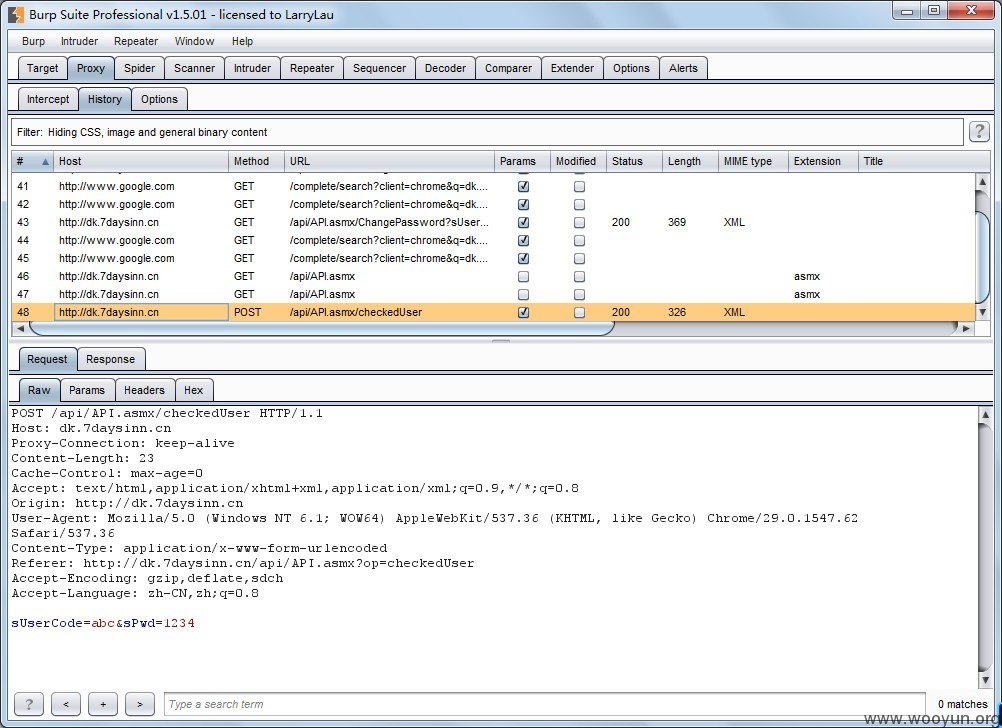
Task: Toggle Modified checkbox for row 42
Action: pyautogui.click(x=579, y=205)
